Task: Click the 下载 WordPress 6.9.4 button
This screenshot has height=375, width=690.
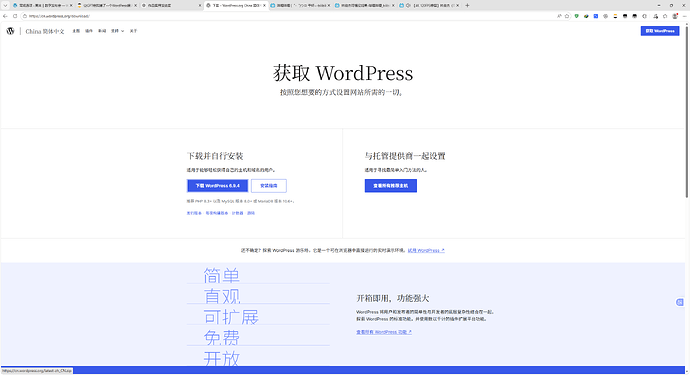Action: coord(217,186)
